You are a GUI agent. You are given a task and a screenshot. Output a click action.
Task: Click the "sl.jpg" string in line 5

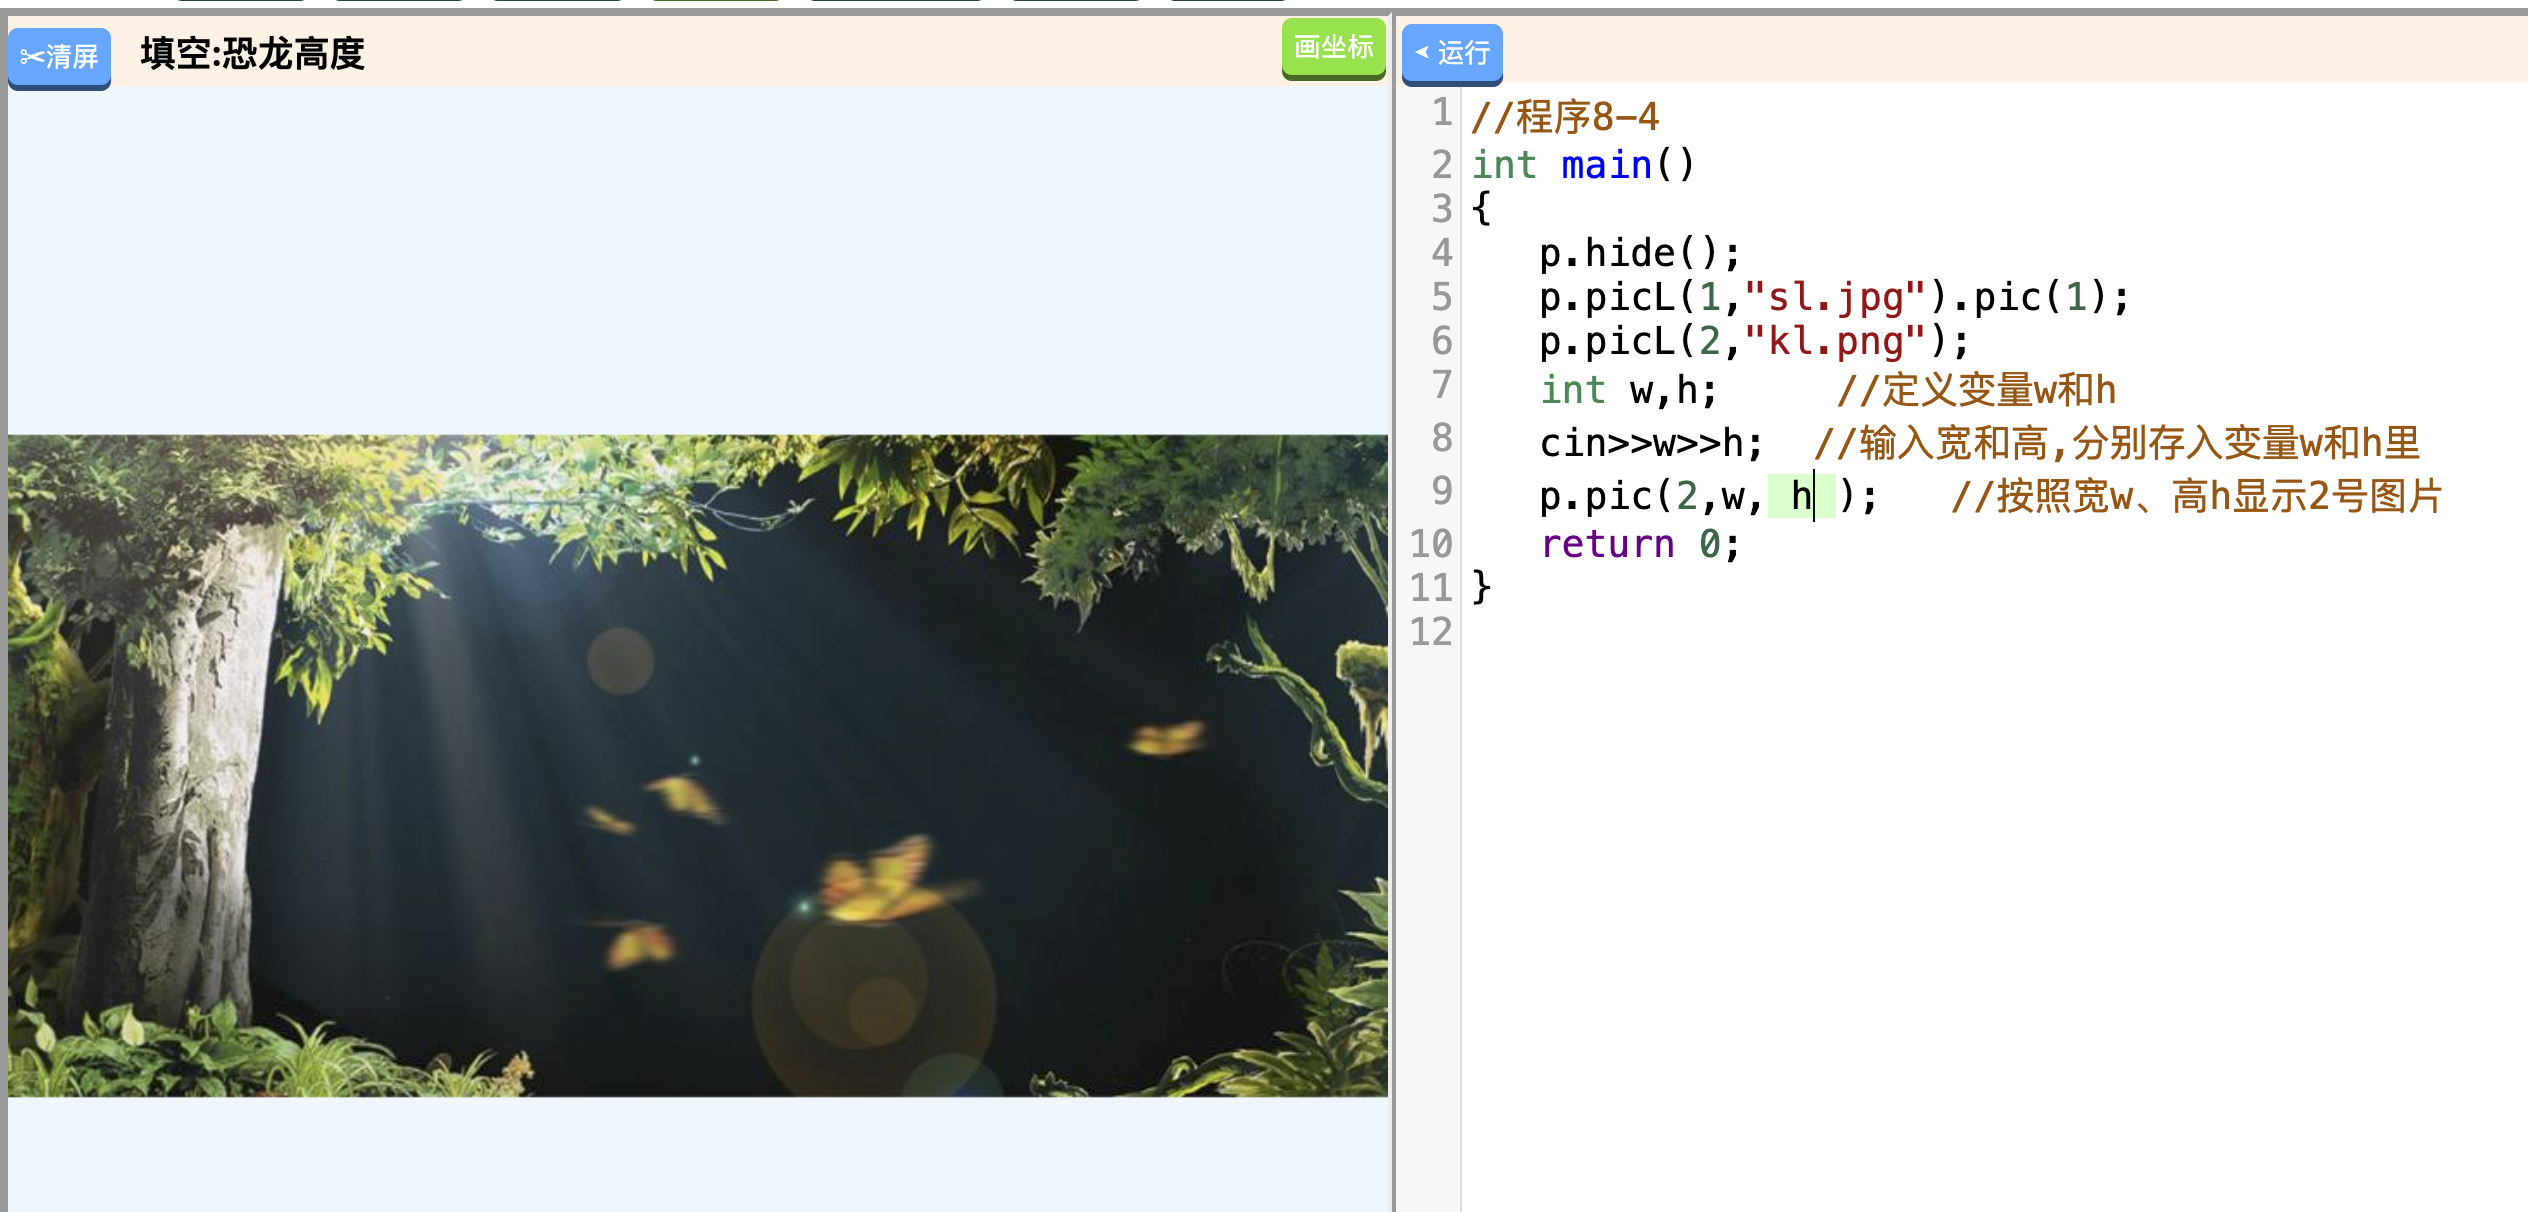click(1834, 297)
